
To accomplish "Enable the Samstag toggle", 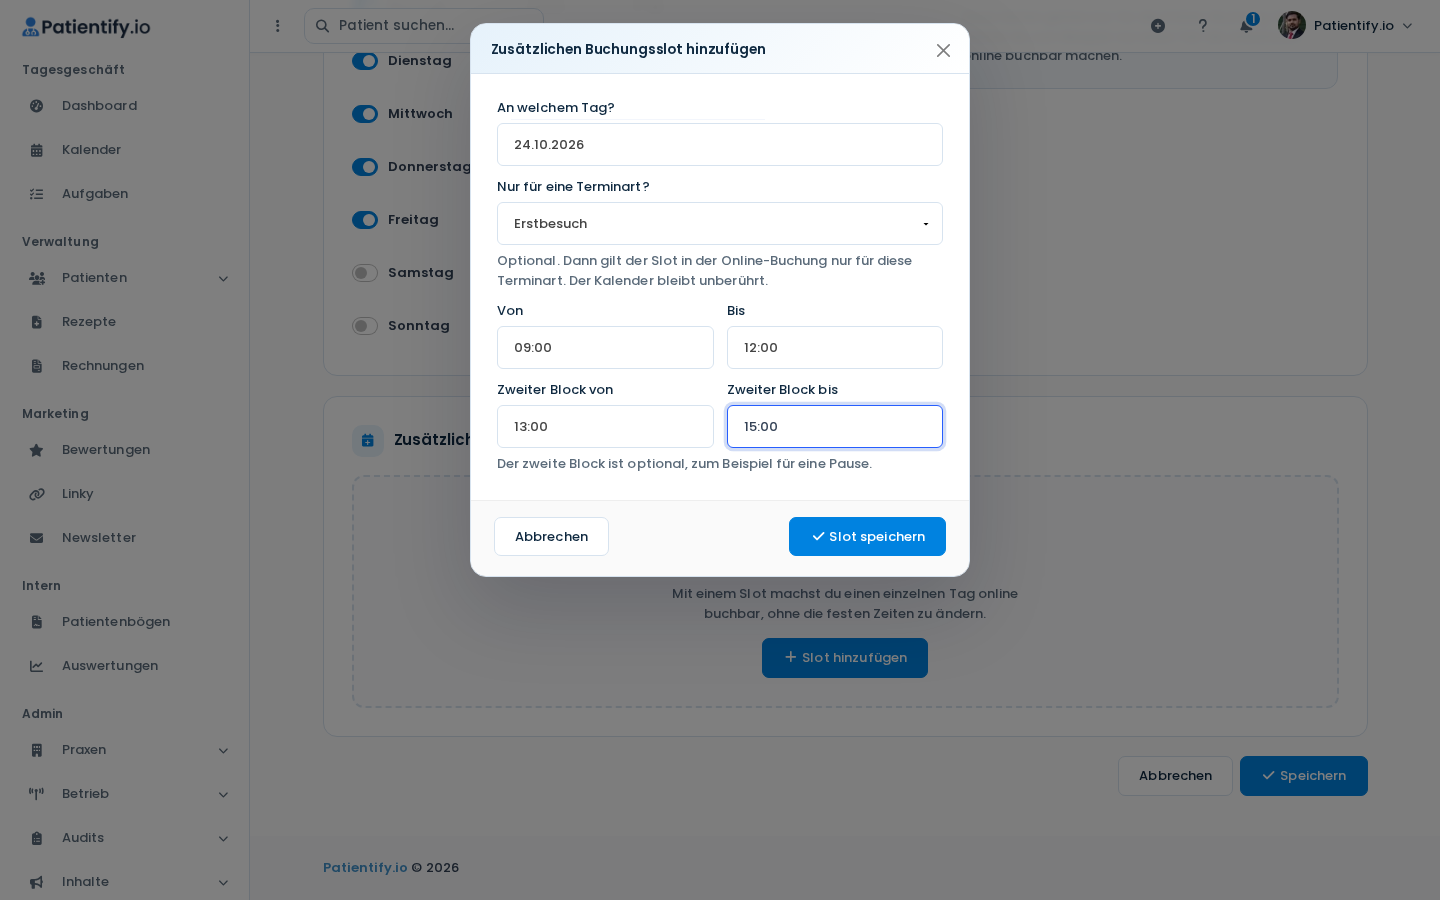I will point(365,273).
